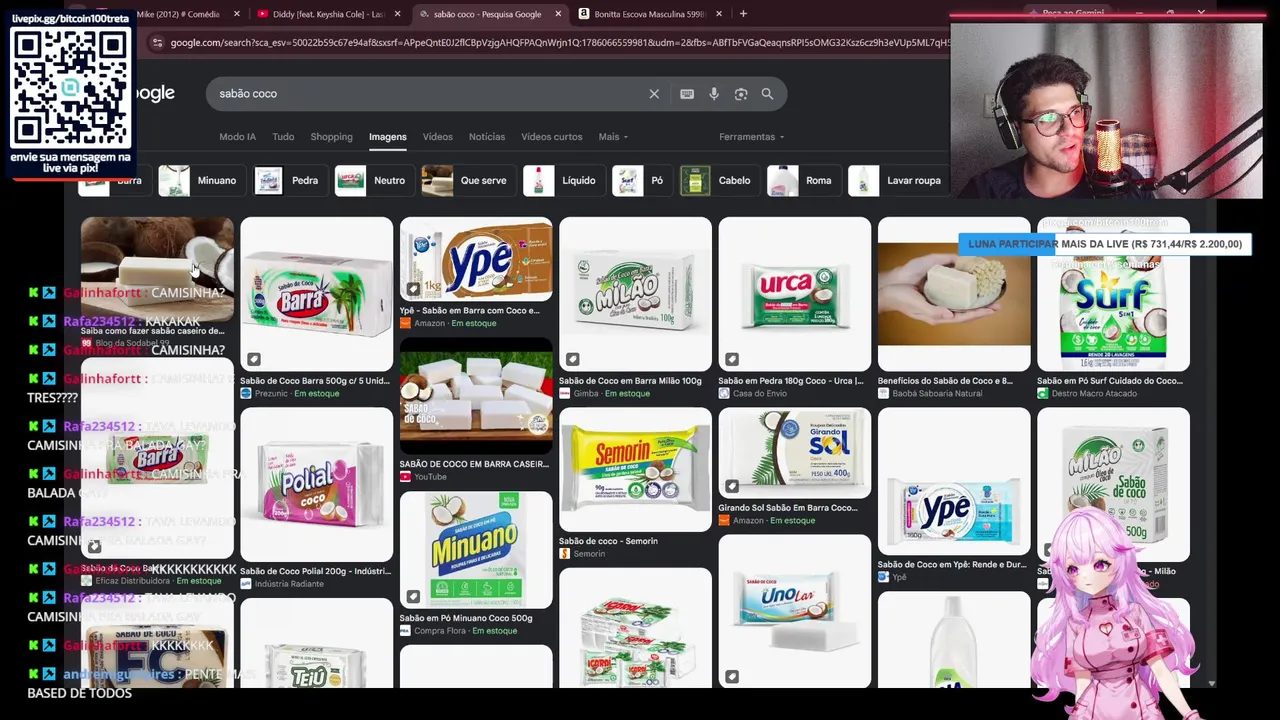
Task: Click the Compra Flora source favicon
Action: click(405, 631)
